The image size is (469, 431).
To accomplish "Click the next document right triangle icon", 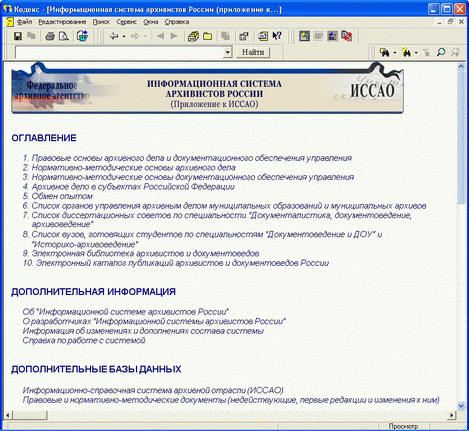I will [174, 36].
